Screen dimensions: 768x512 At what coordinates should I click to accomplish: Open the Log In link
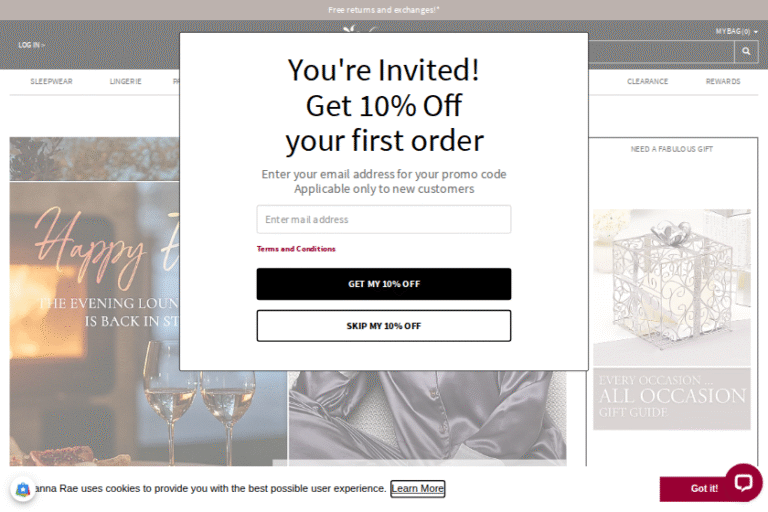coord(31,45)
